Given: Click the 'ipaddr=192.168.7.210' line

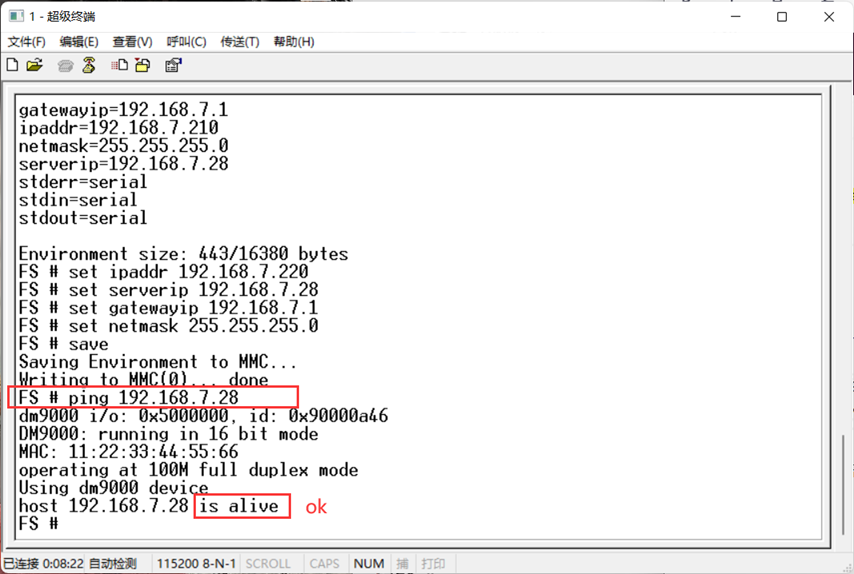Looking at the screenshot, I should [119, 128].
